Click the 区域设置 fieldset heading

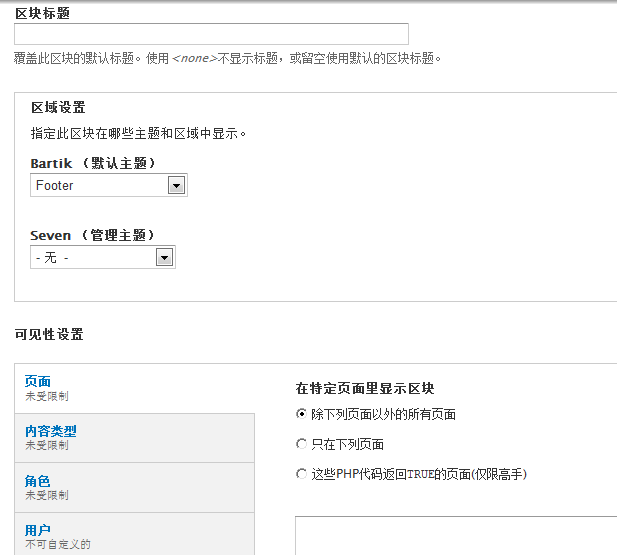pos(58,107)
